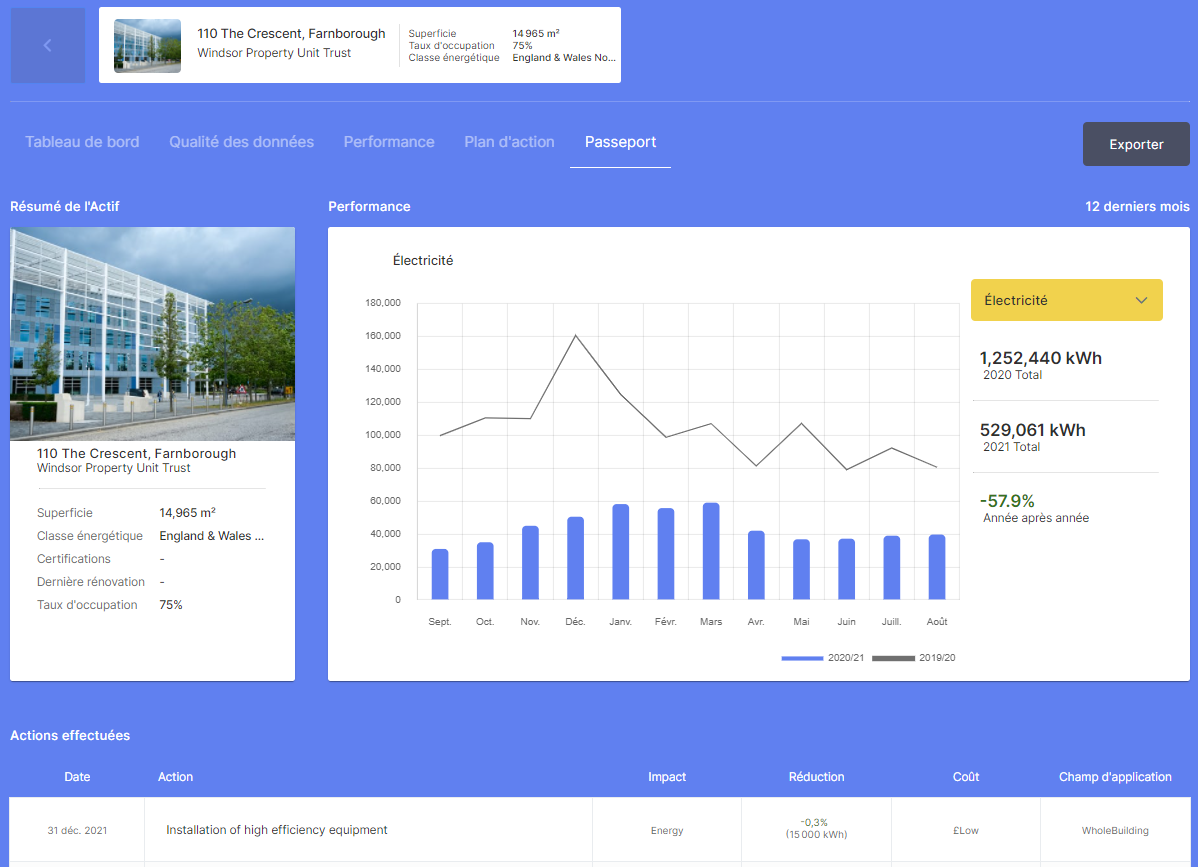Click the Coût column header
The width and height of the screenshot is (1198, 867).
pos(966,777)
